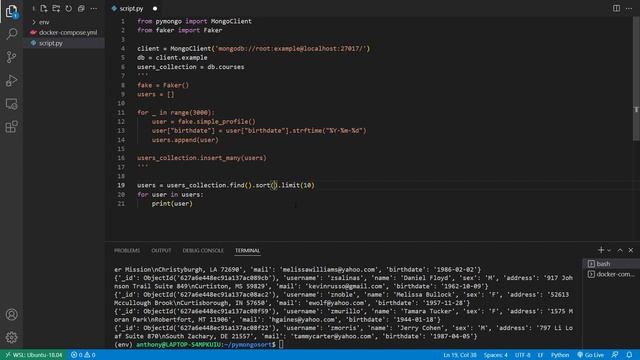Select Python language mode
Viewport: 640px width, 360px height.
[x=560, y=355]
